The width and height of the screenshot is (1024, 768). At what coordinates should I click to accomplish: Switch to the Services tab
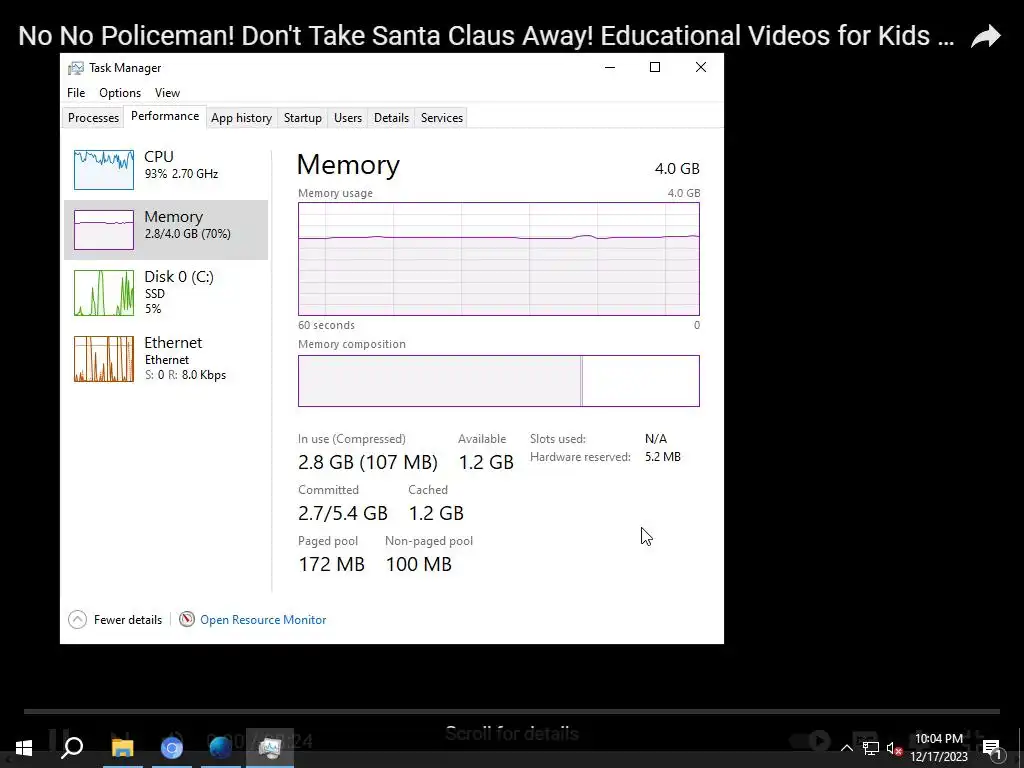[x=441, y=118]
